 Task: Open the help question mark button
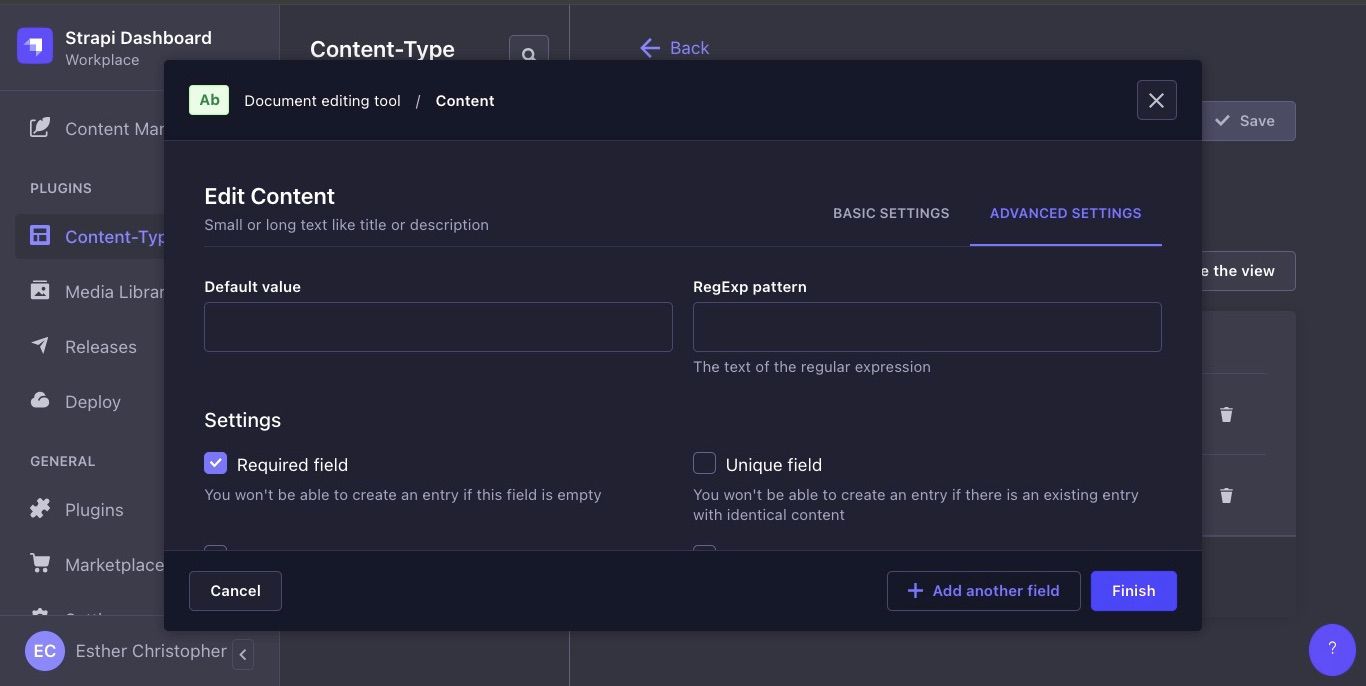(x=1332, y=649)
